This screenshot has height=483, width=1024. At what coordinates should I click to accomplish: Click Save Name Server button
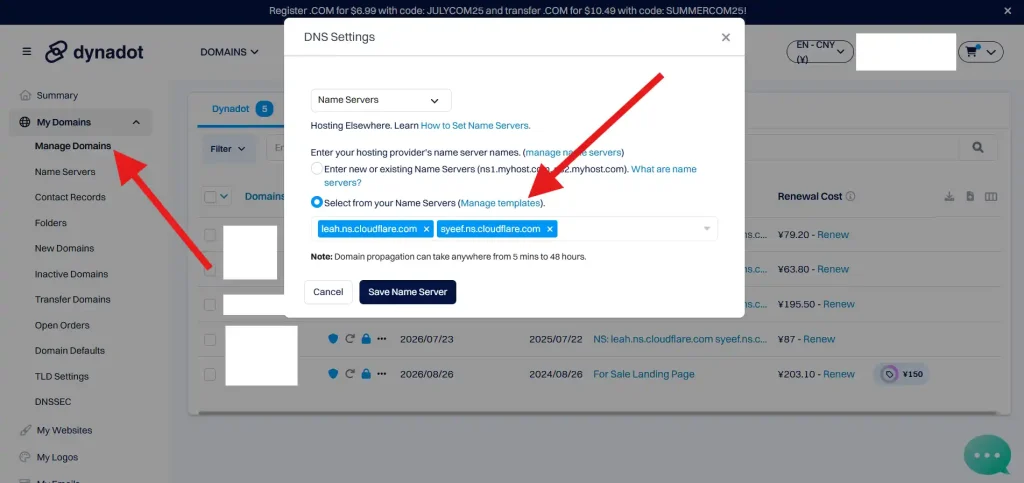(408, 292)
